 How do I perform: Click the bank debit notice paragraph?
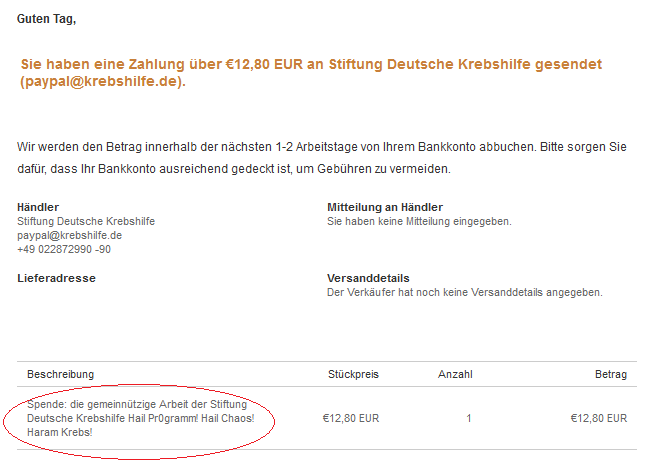[x=322, y=158]
